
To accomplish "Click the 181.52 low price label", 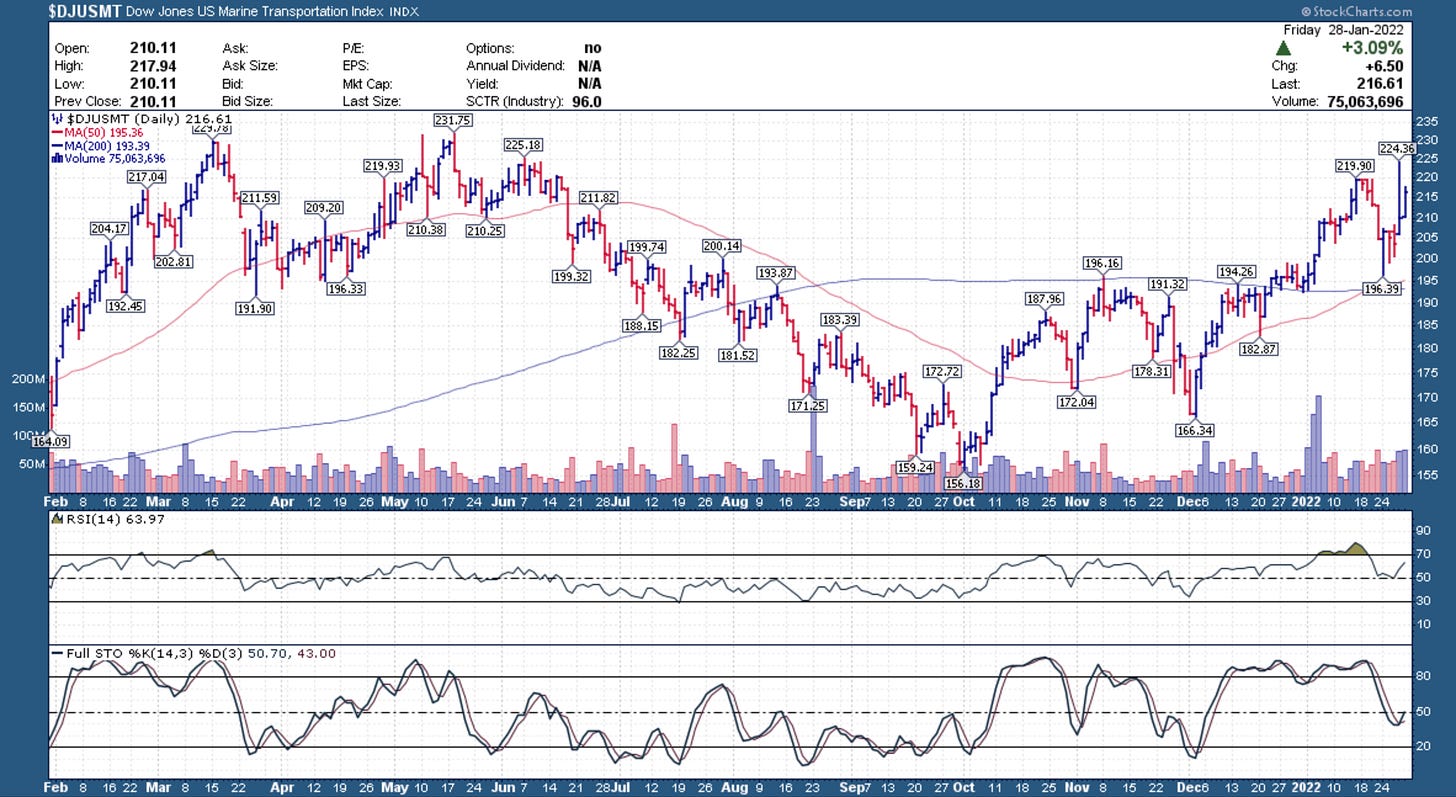I will tap(737, 355).
